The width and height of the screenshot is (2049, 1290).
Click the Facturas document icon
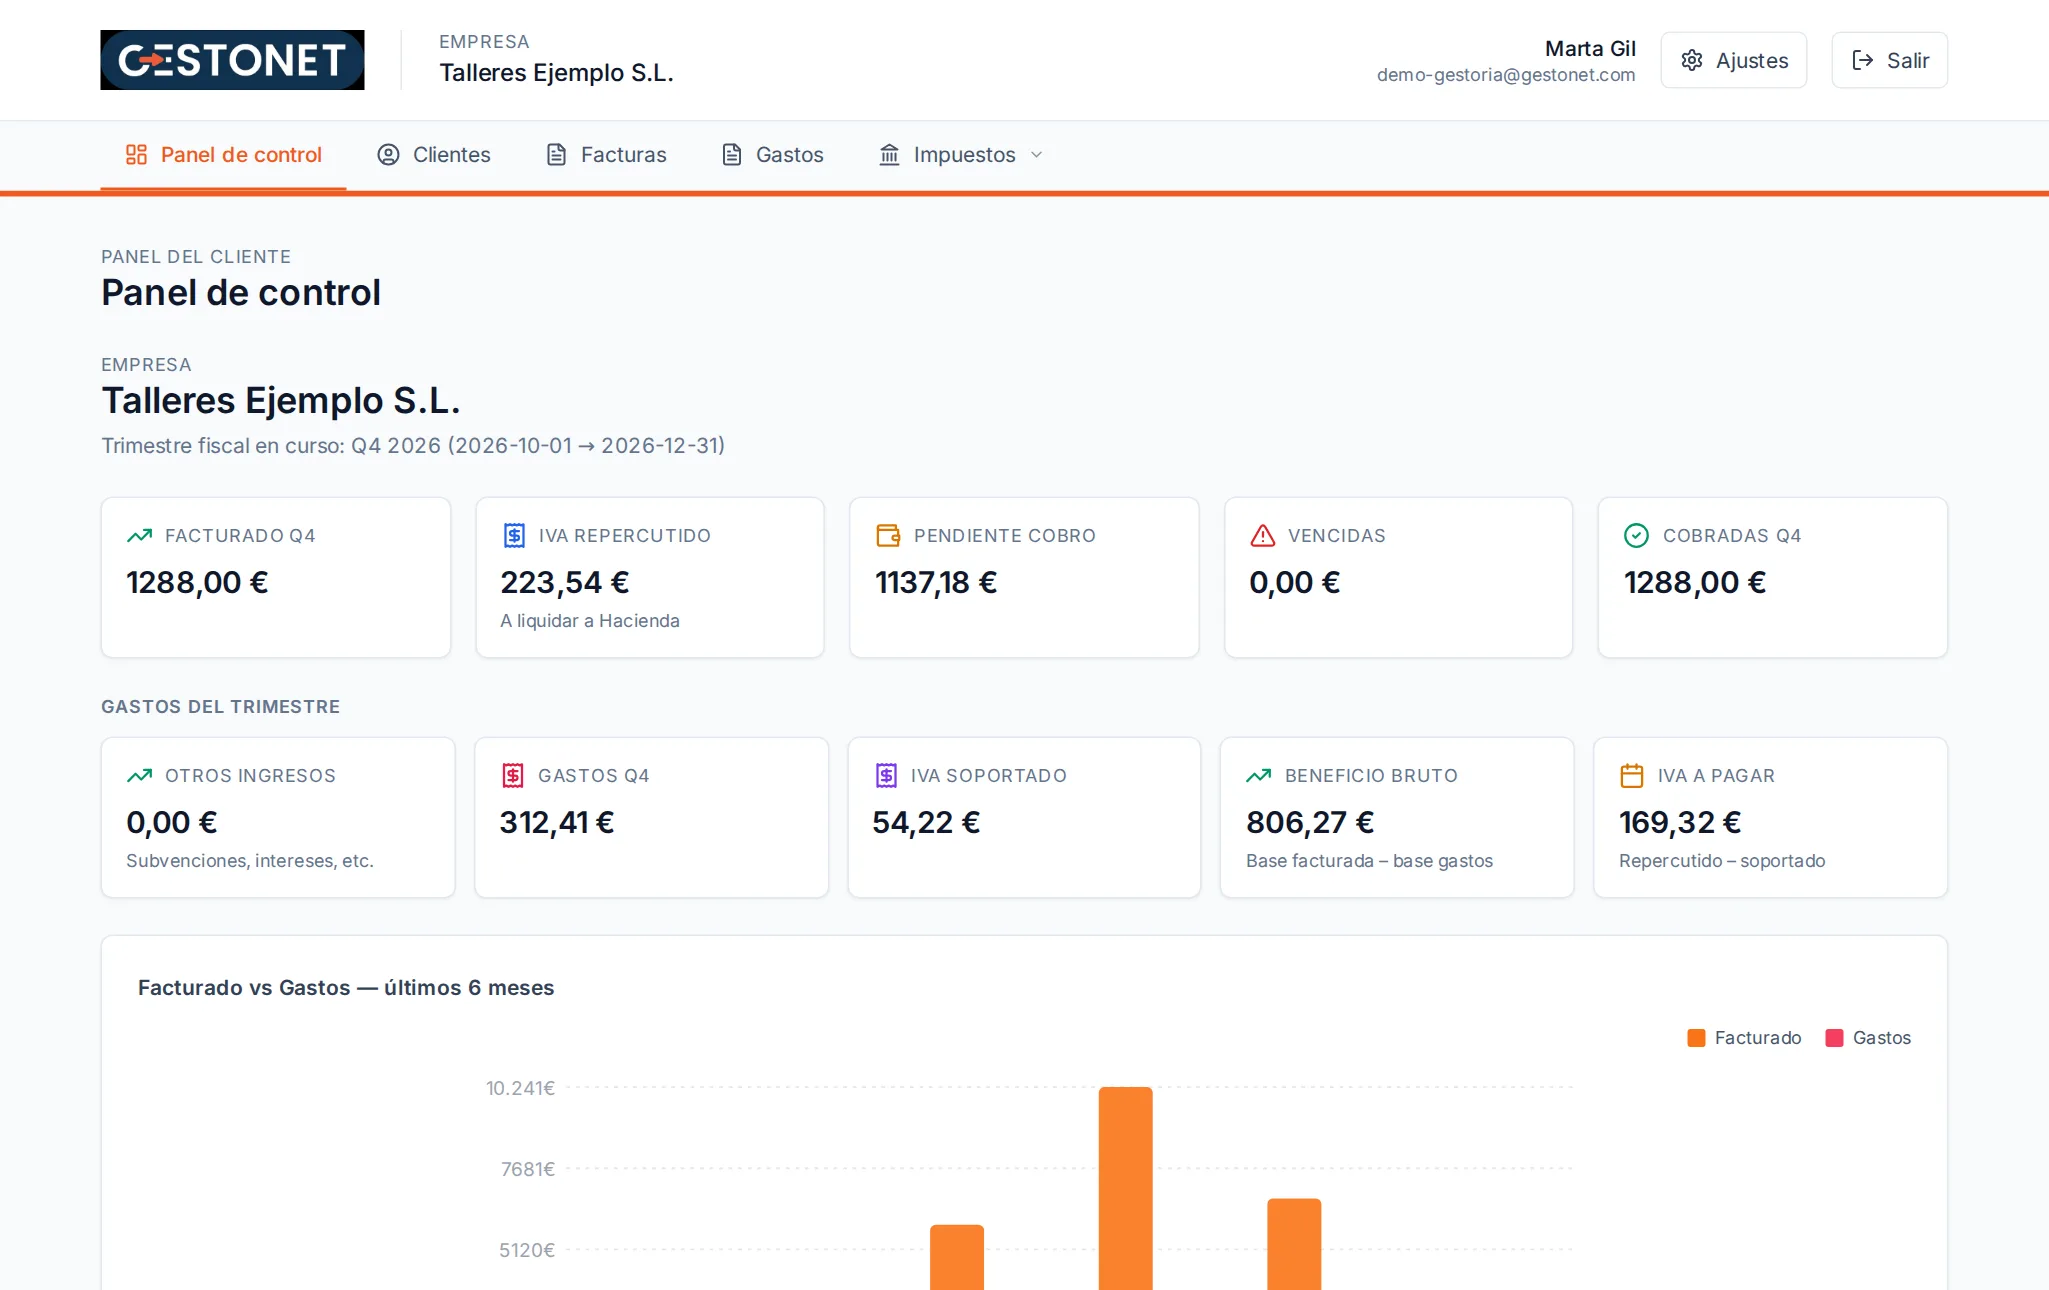(x=556, y=155)
